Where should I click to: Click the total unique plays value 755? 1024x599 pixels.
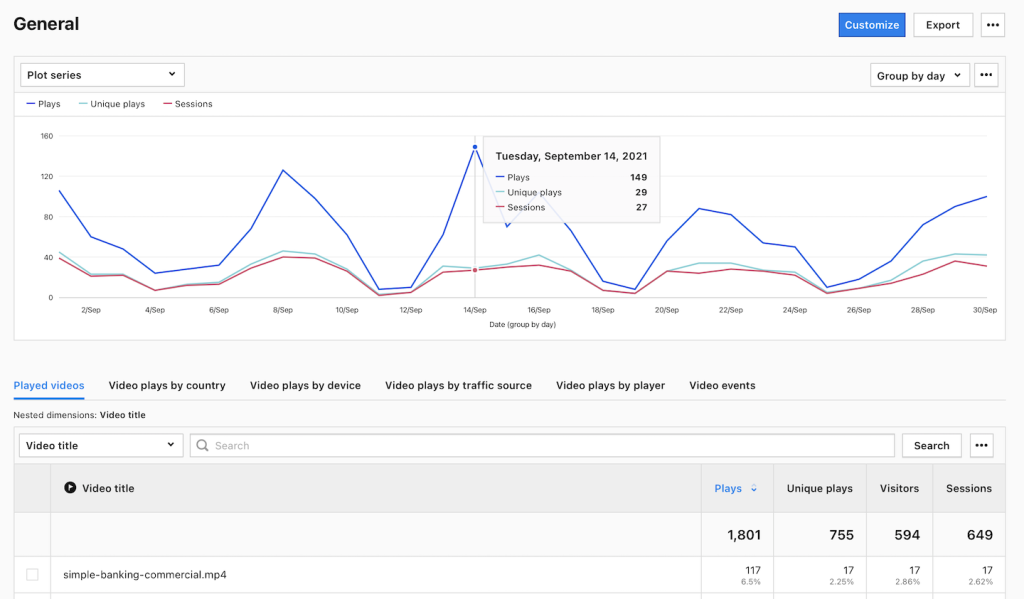click(x=841, y=535)
